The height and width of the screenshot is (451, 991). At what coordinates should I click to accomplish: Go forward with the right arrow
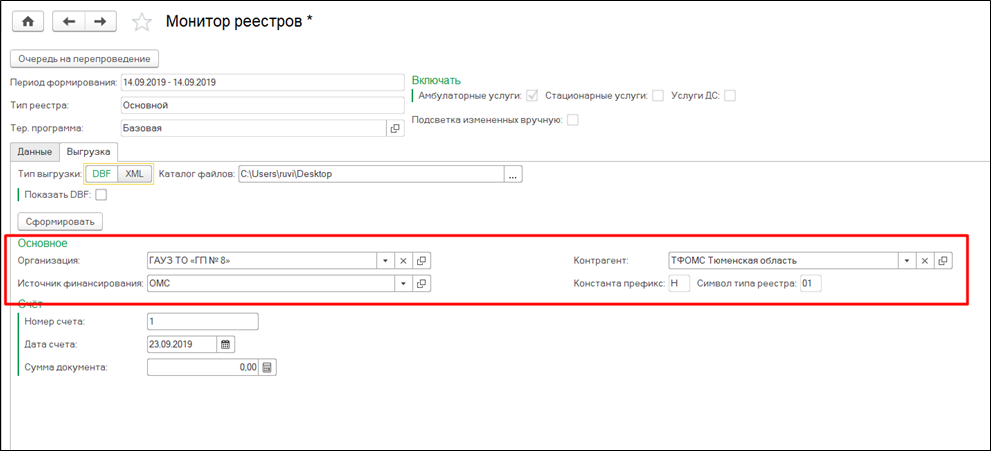[x=100, y=21]
